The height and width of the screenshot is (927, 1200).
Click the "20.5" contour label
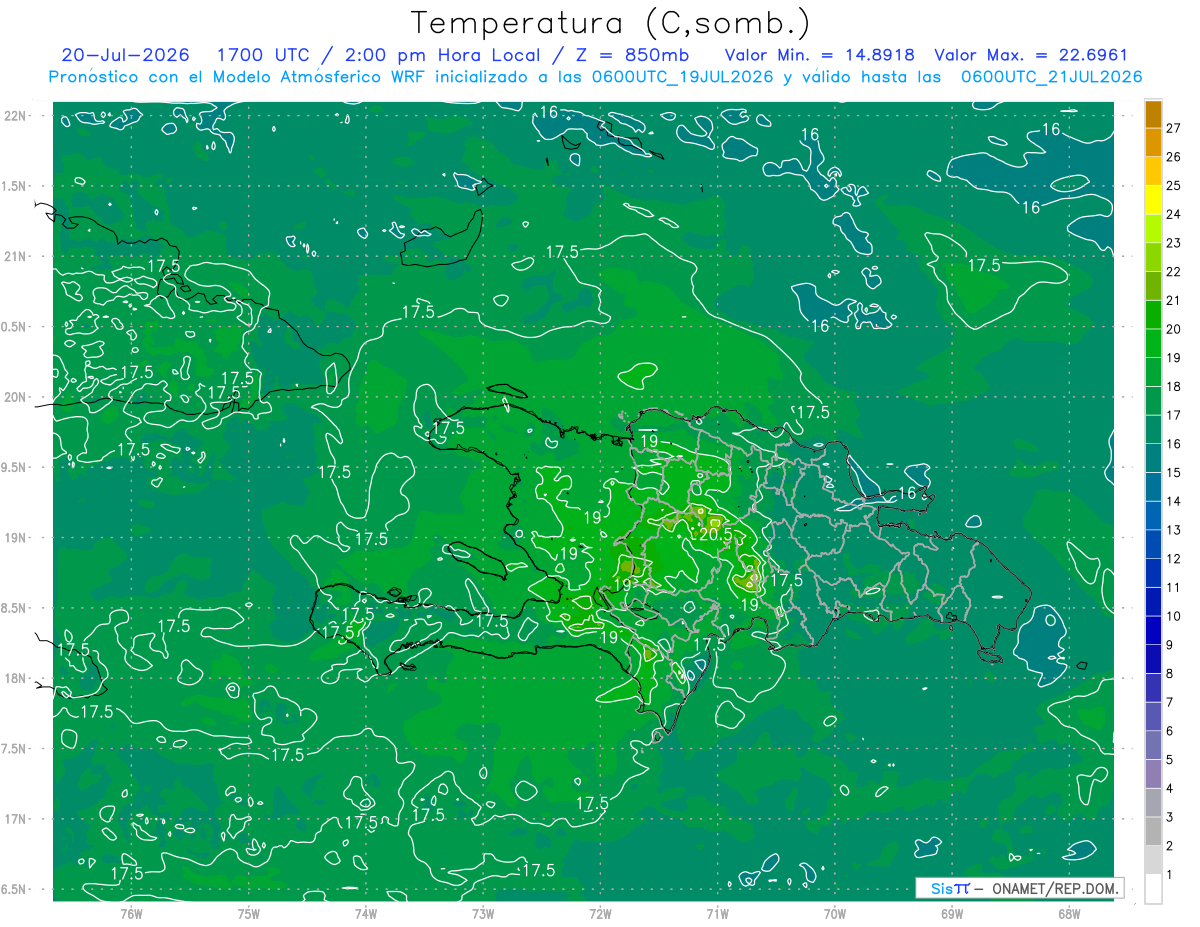tap(716, 535)
